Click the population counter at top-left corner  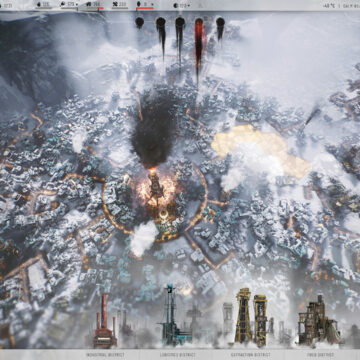click(x=7, y=5)
